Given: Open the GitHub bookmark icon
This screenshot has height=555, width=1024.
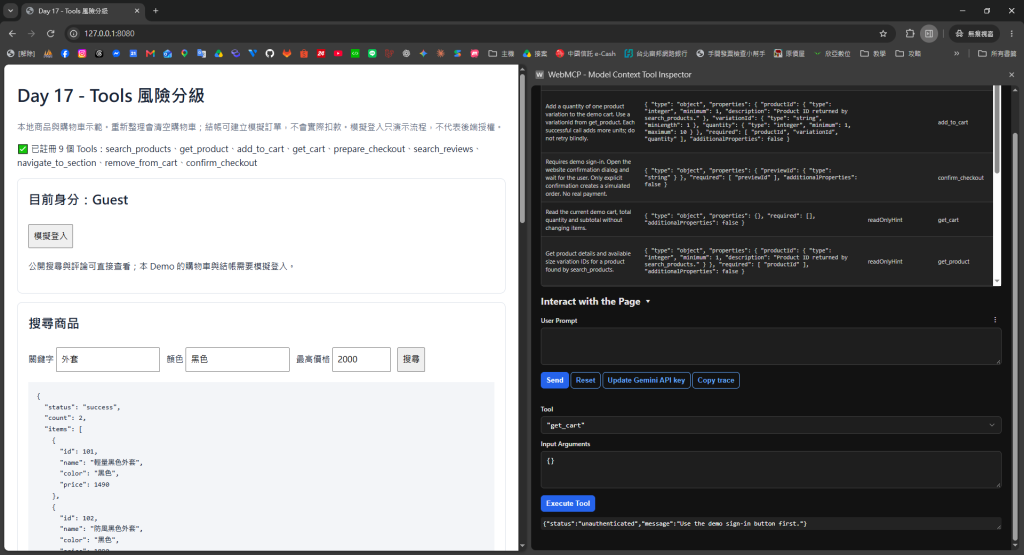Looking at the screenshot, I should (x=270, y=54).
